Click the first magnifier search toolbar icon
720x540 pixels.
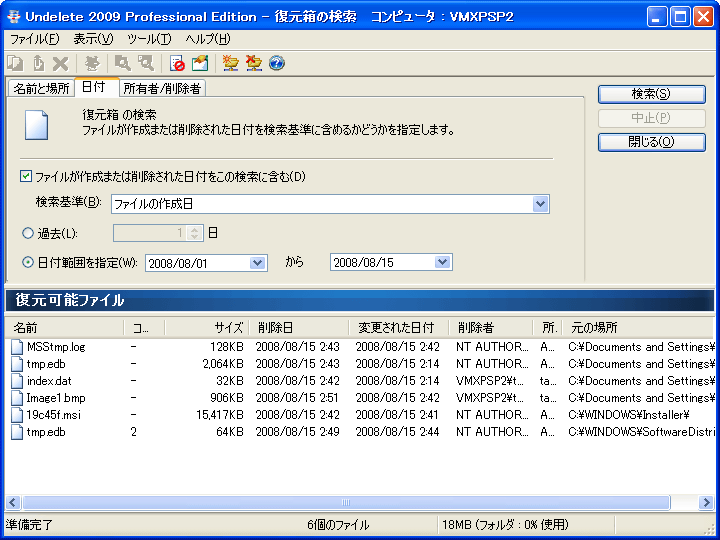pyautogui.click(x=123, y=63)
